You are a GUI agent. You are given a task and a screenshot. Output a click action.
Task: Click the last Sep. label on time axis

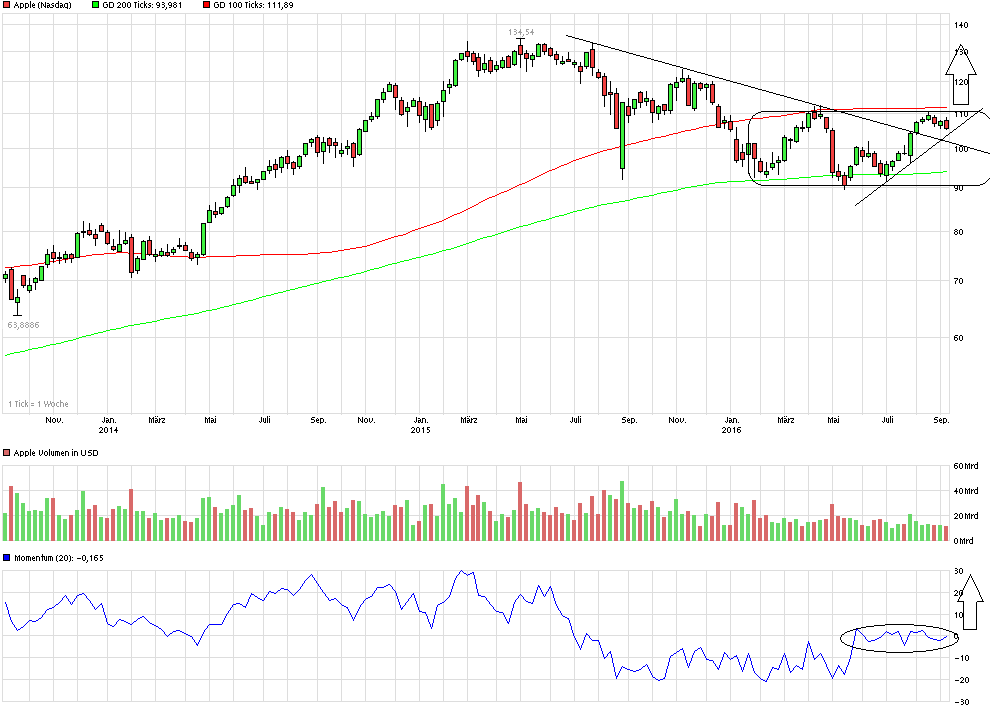click(941, 420)
